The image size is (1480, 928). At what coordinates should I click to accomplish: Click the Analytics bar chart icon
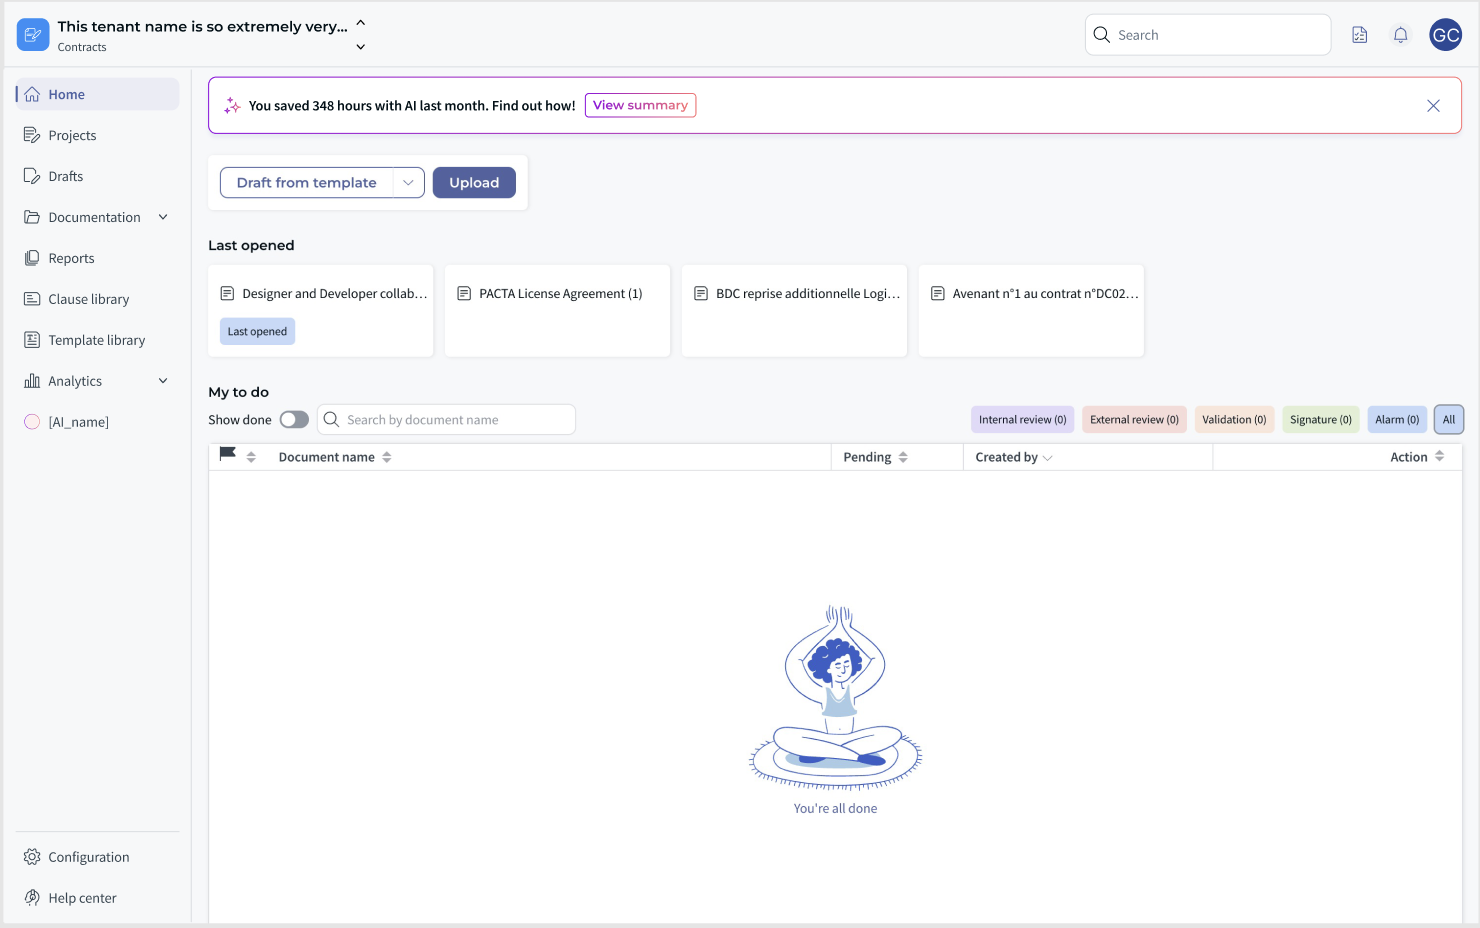(x=32, y=381)
